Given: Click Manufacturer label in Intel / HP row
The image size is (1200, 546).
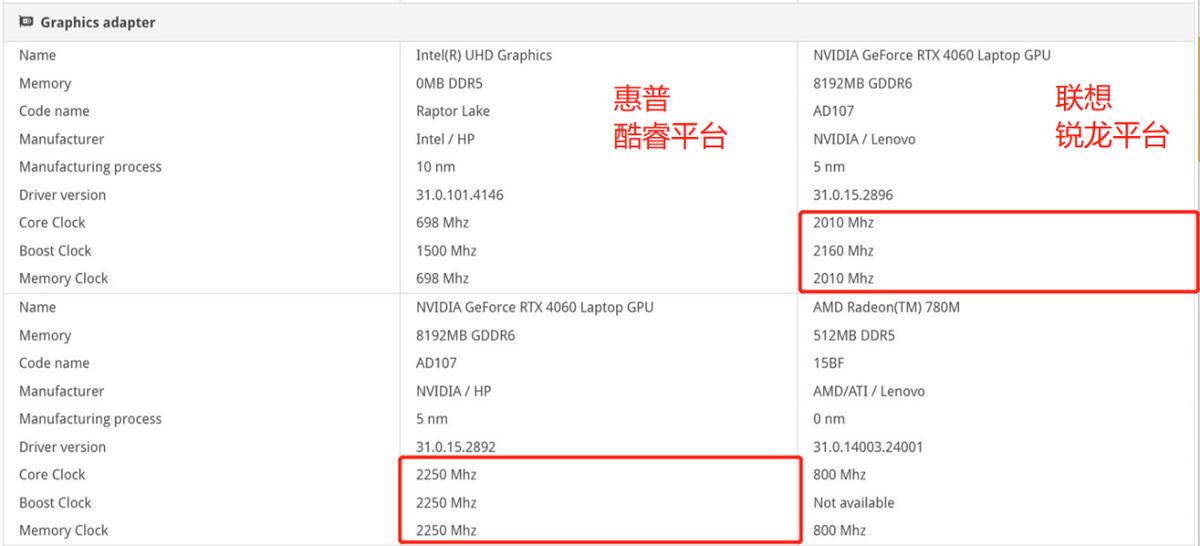Looking at the screenshot, I should [x=61, y=139].
